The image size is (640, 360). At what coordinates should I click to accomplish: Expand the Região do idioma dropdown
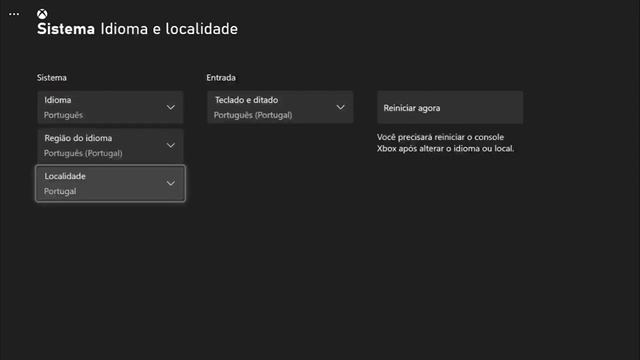click(110, 145)
